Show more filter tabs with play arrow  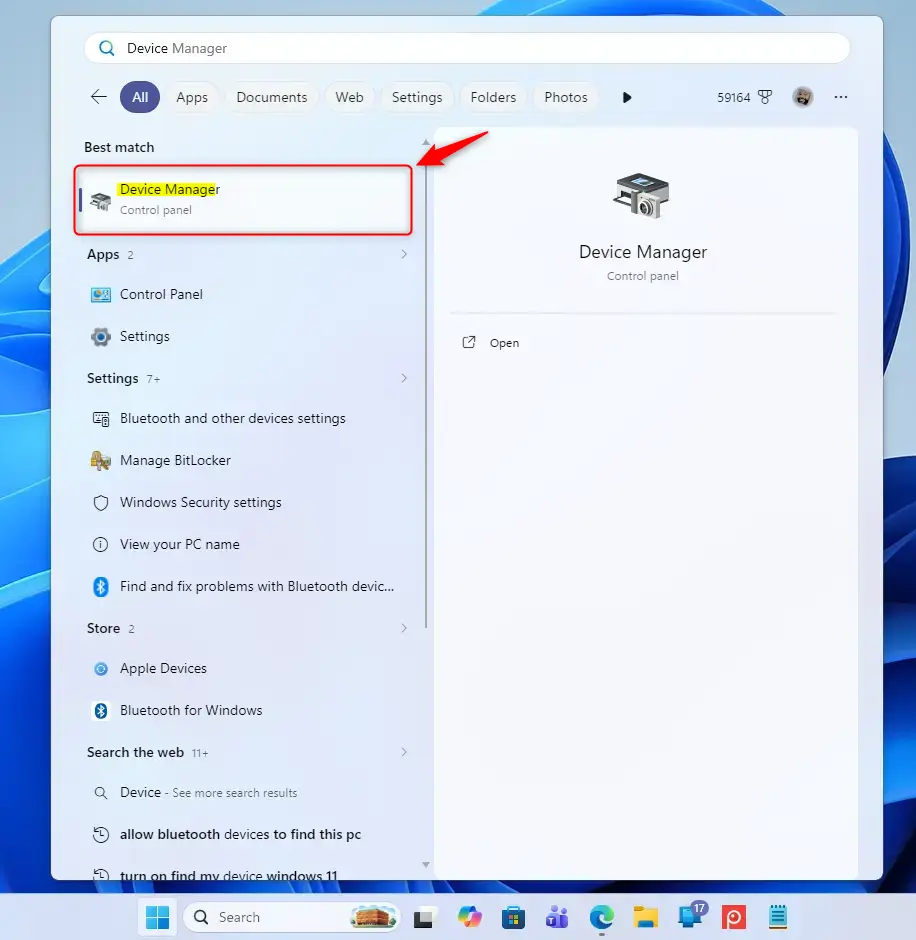626,97
